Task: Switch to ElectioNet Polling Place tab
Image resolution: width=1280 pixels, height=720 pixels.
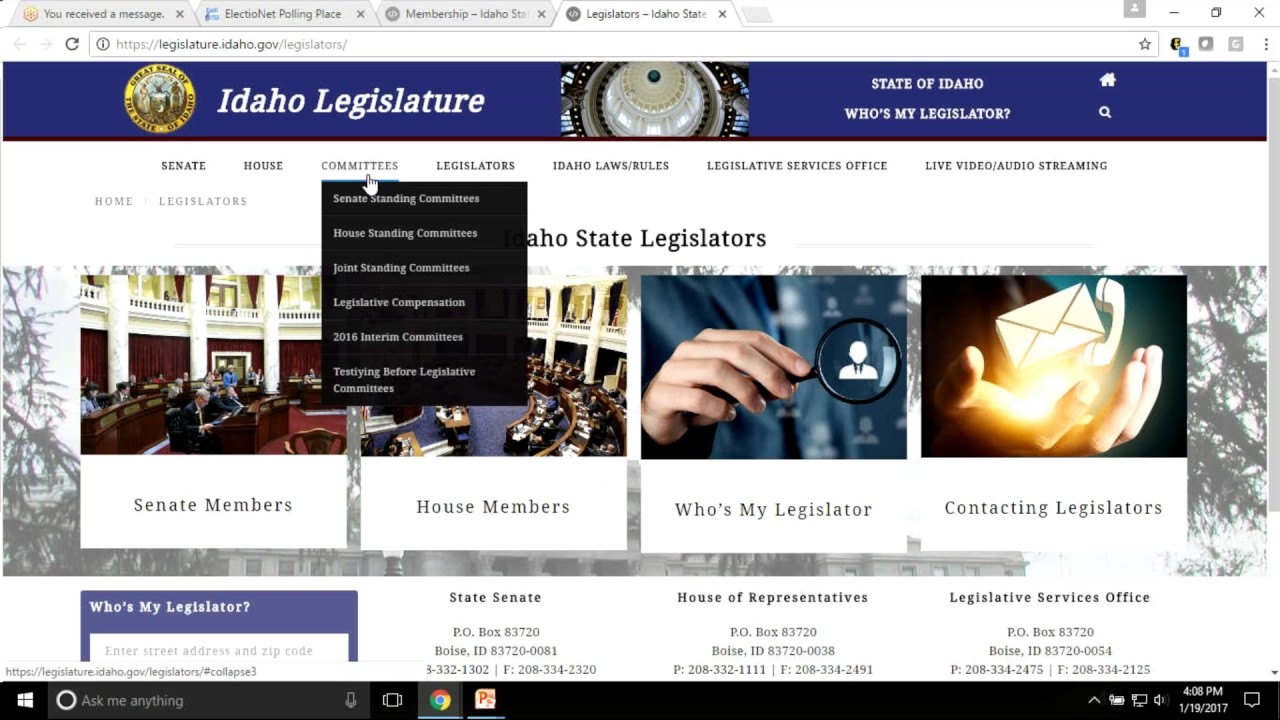Action: tap(284, 14)
